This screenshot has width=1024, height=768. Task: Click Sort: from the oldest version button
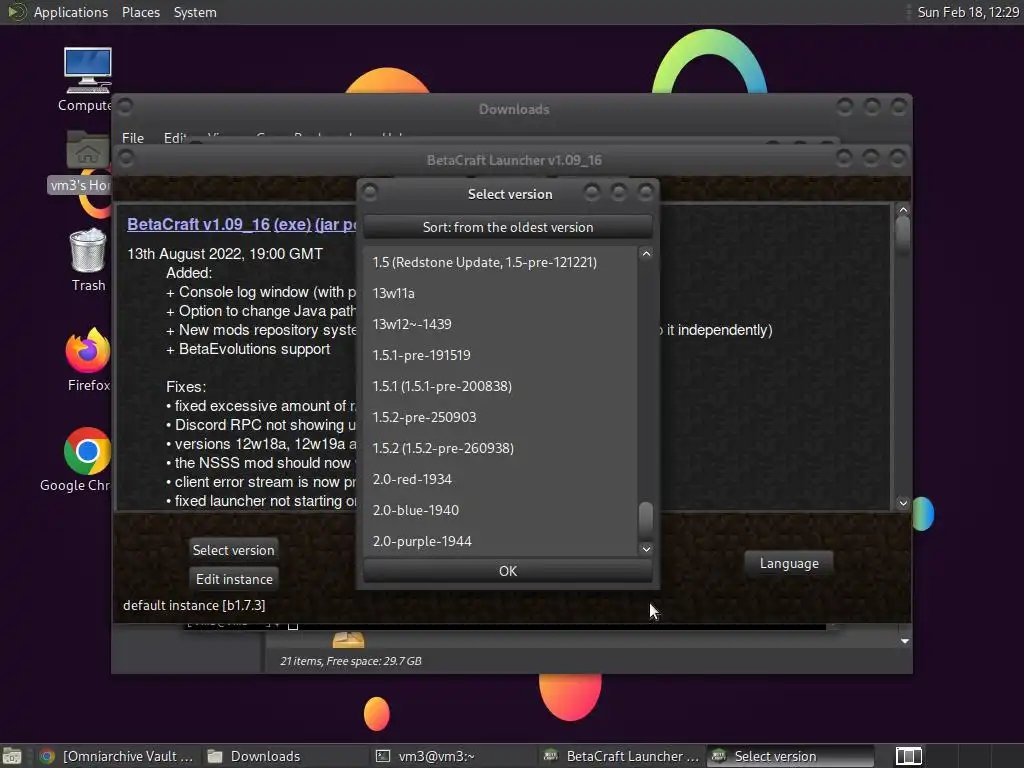pyautogui.click(x=507, y=227)
